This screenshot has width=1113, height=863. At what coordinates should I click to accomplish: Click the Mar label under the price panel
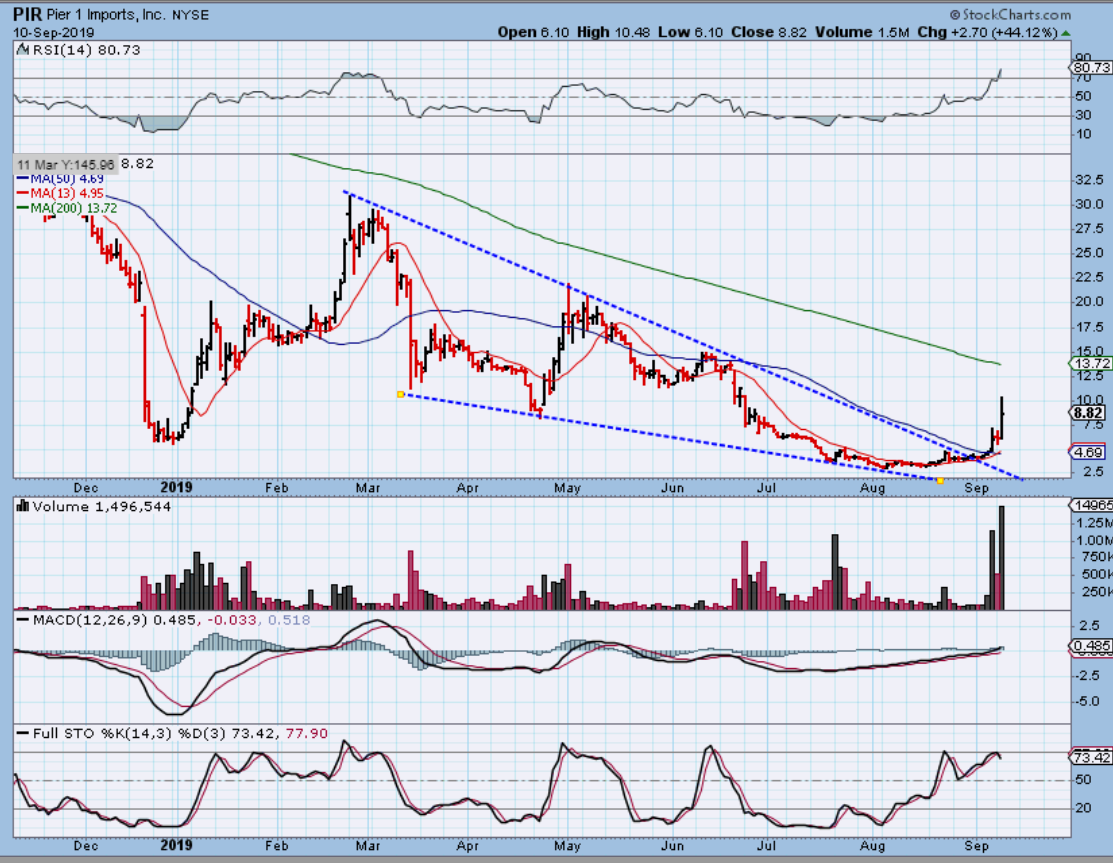pos(368,488)
